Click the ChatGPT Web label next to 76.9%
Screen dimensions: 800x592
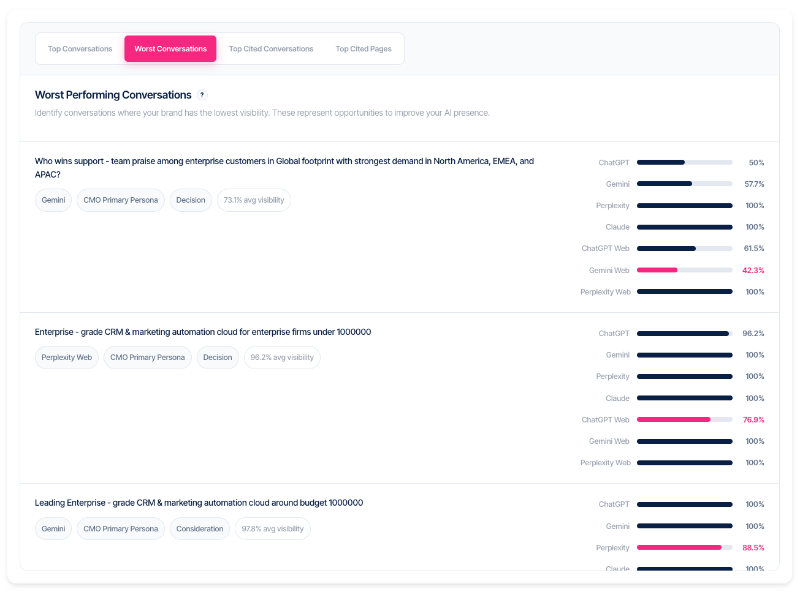click(x=606, y=420)
